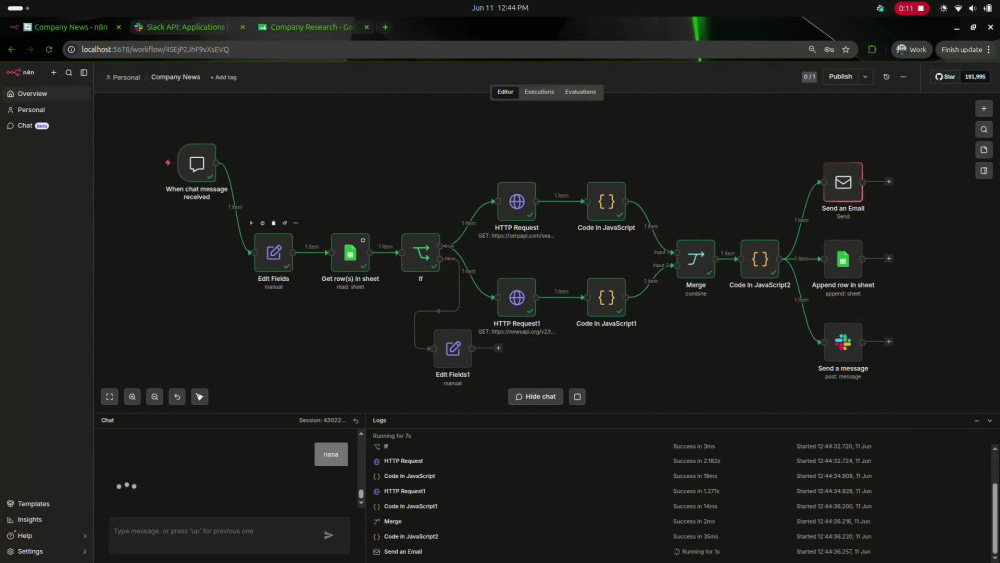The width and height of the screenshot is (1000, 563).
Task: Open Overview in sidebar
Action: click(46, 94)
